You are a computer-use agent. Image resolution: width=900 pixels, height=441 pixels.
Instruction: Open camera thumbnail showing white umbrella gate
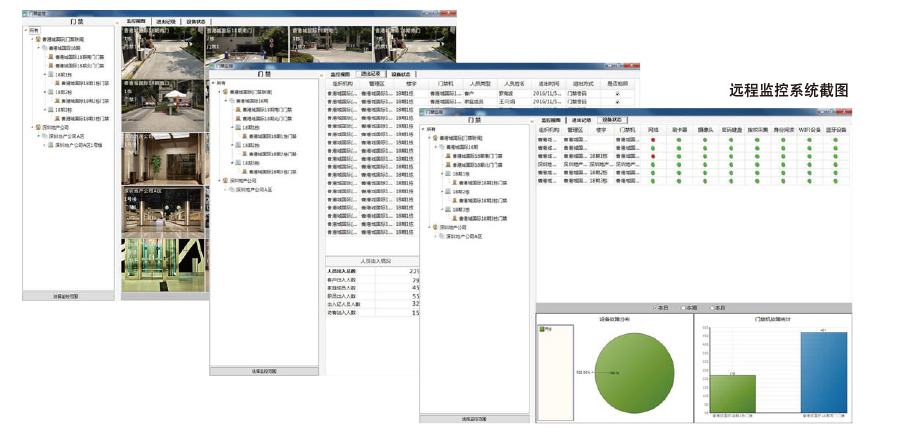coord(163,106)
